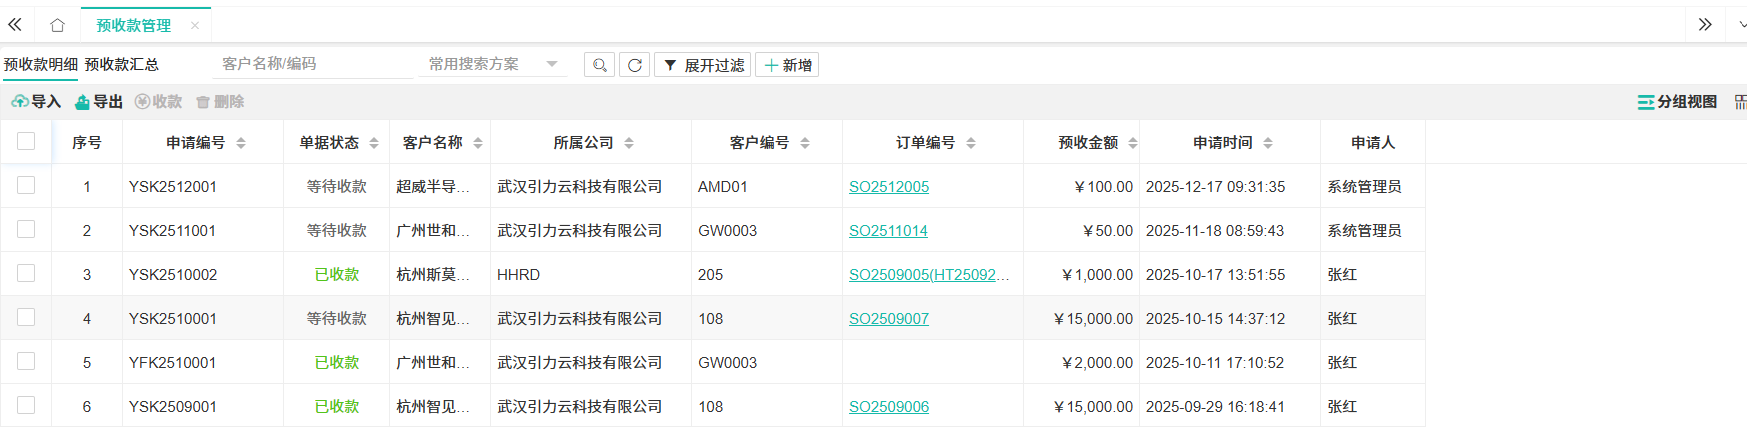1747x427 pixels.
Task: Open the 分组视图 grouped view
Action: coord(1677,102)
